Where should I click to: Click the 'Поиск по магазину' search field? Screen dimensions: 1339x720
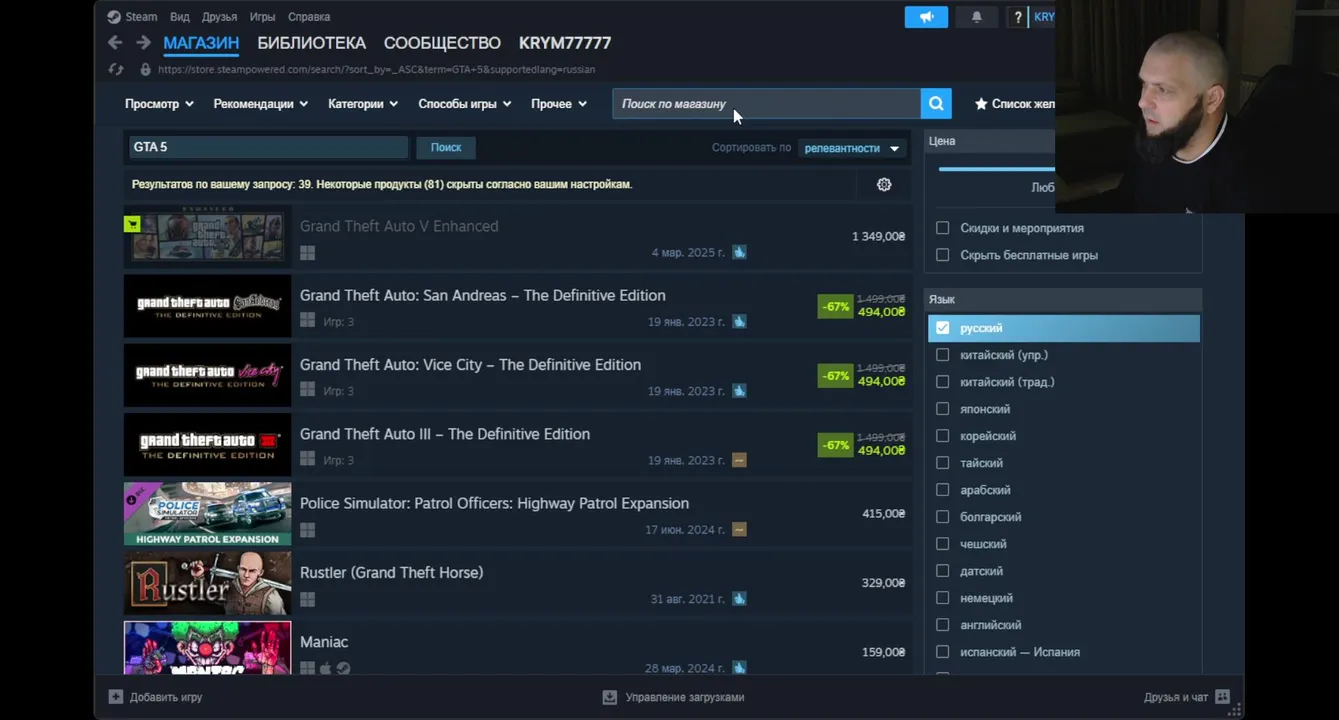point(766,104)
